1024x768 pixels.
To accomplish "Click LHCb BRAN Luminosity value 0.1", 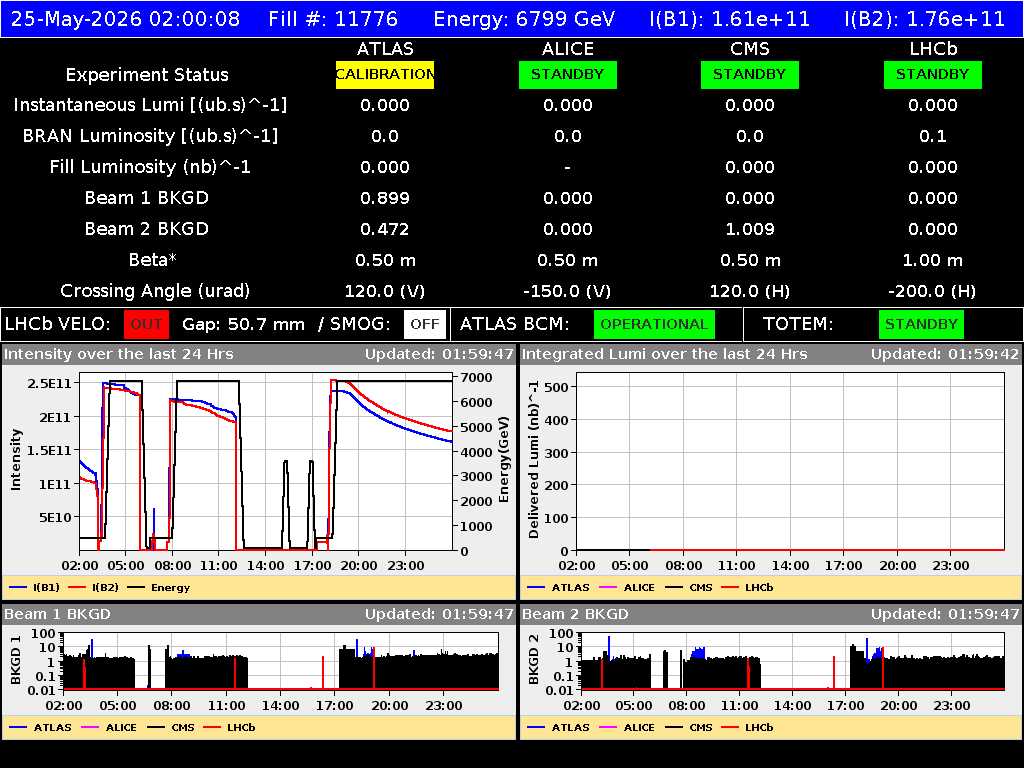I will pyautogui.click(x=933, y=136).
